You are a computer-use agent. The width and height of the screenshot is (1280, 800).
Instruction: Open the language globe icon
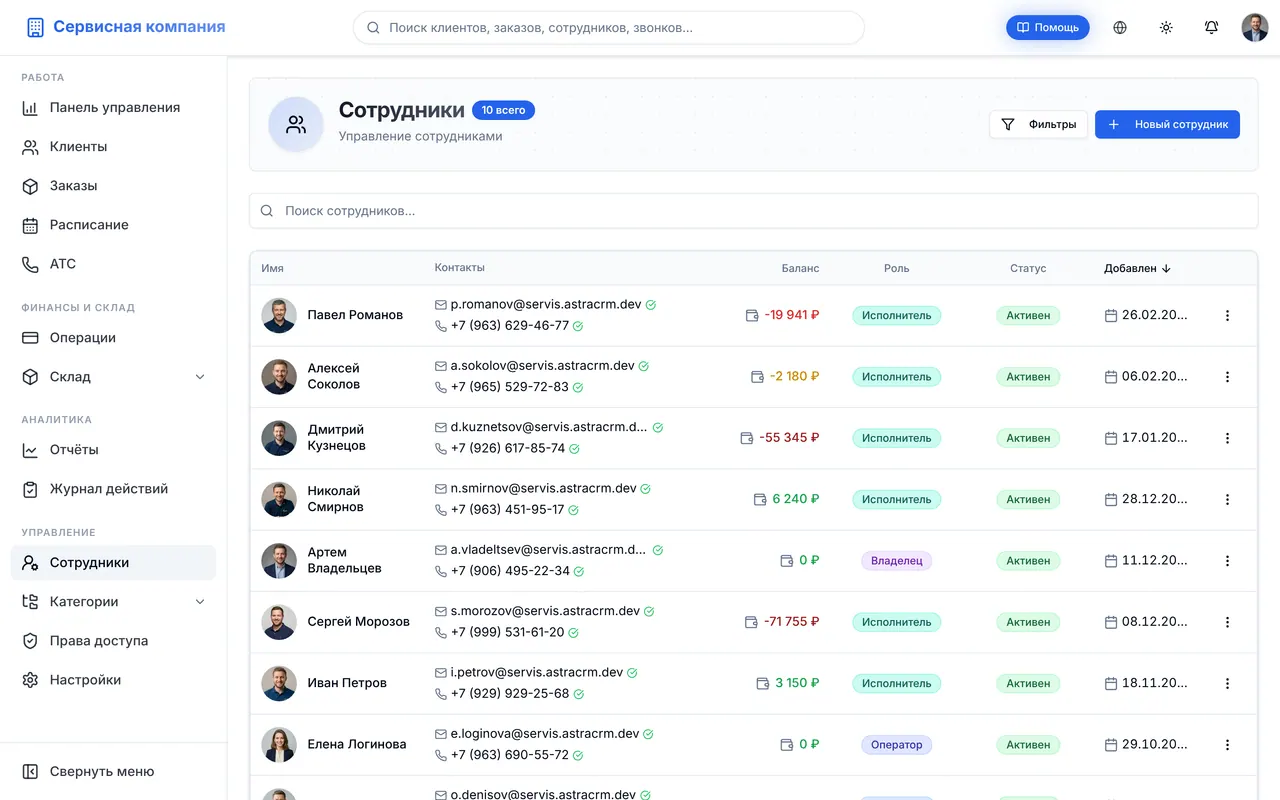coord(1120,28)
